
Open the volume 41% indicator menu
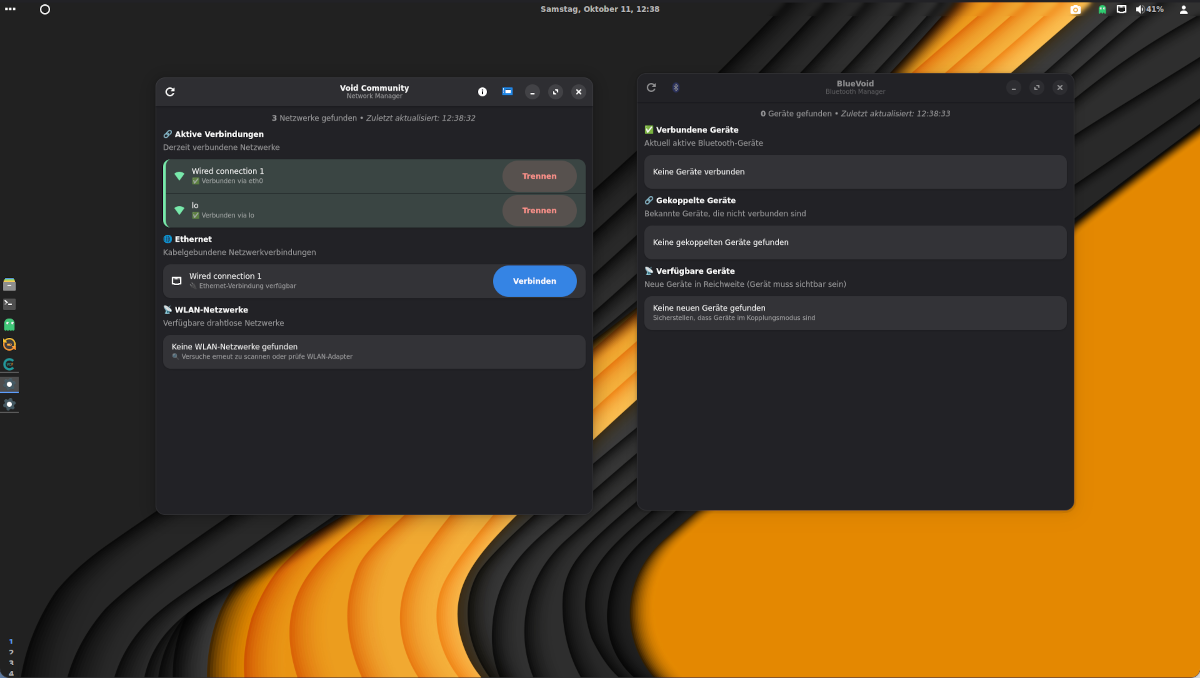point(1150,9)
